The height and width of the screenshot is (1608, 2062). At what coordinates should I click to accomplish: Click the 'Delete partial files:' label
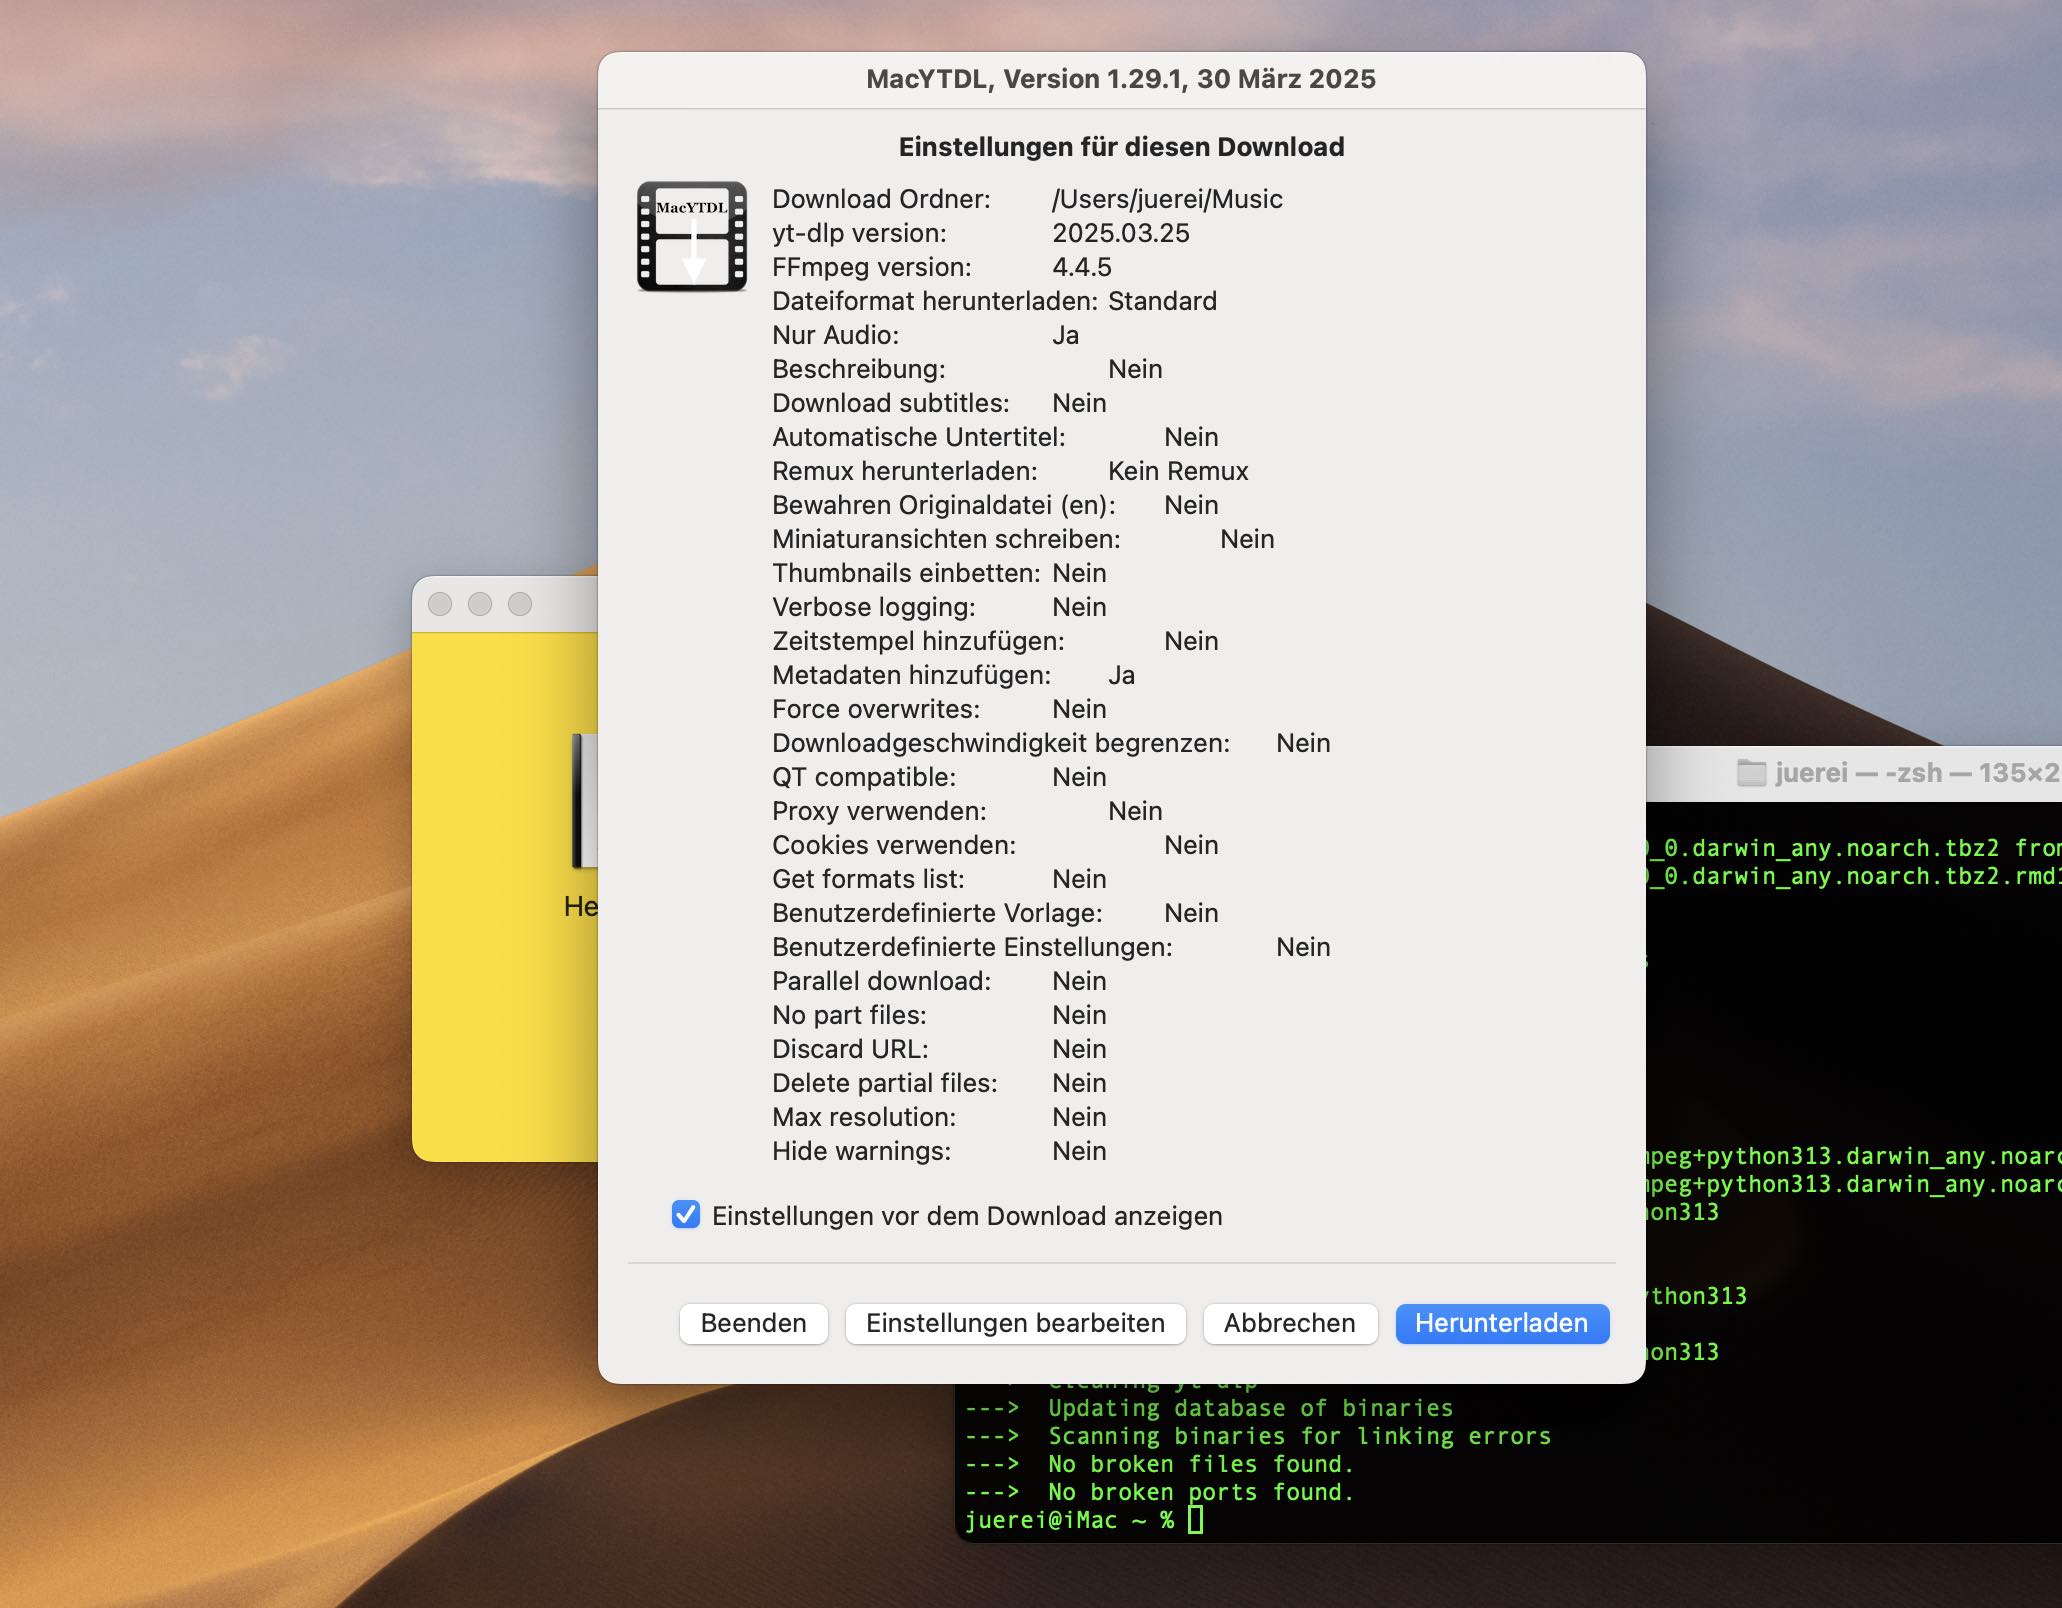tap(884, 1083)
